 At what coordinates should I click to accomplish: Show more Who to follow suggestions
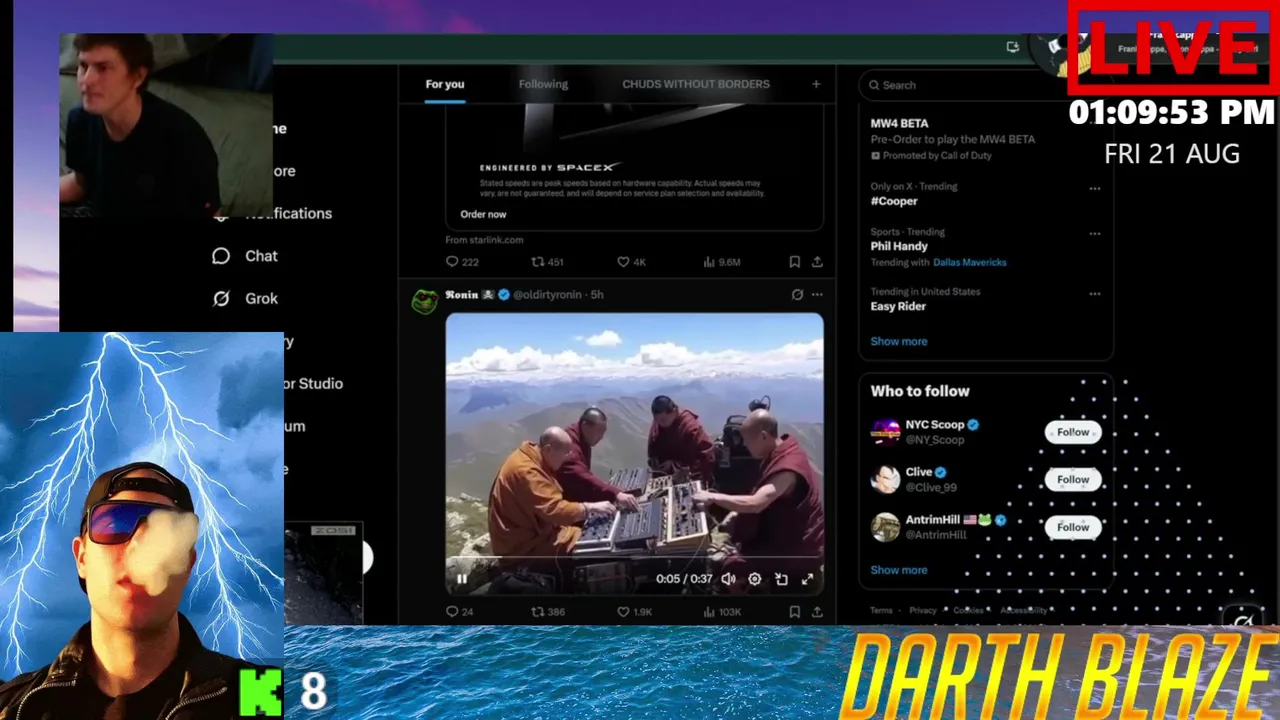coord(898,570)
